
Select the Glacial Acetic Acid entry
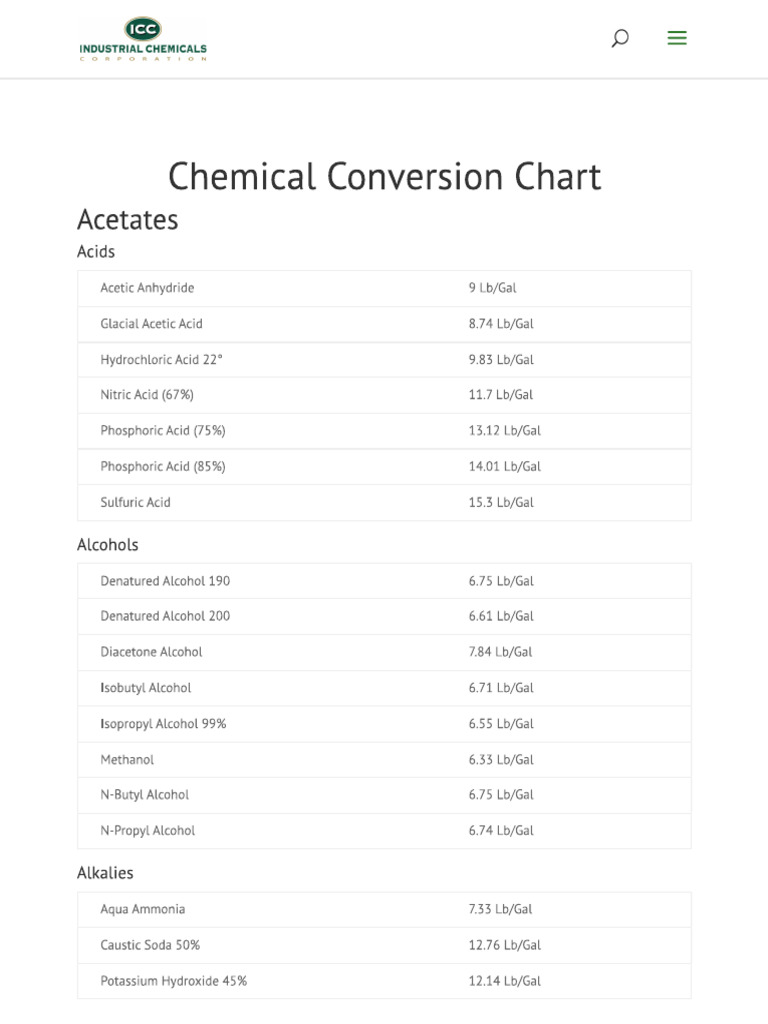click(x=152, y=324)
